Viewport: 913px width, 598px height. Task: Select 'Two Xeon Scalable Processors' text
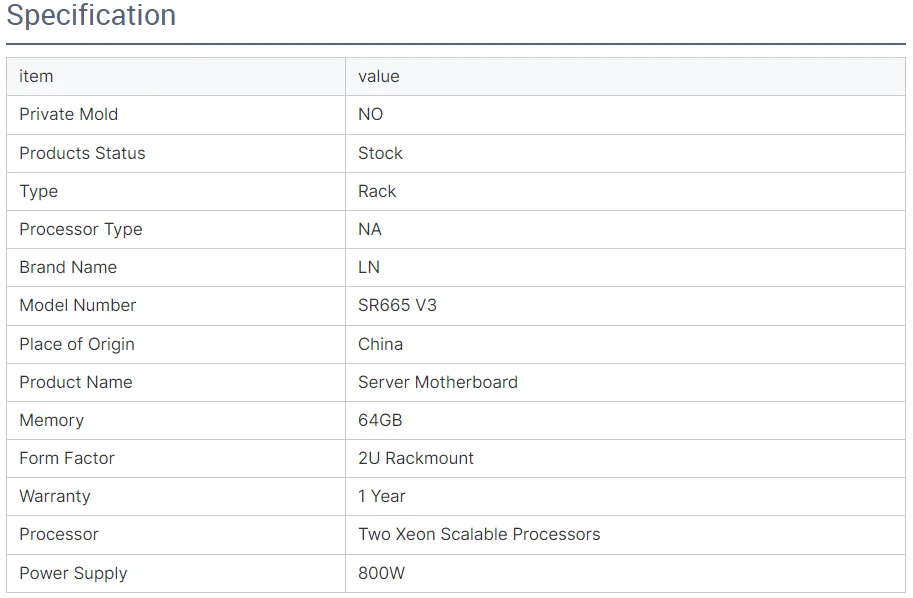[479, 534]
